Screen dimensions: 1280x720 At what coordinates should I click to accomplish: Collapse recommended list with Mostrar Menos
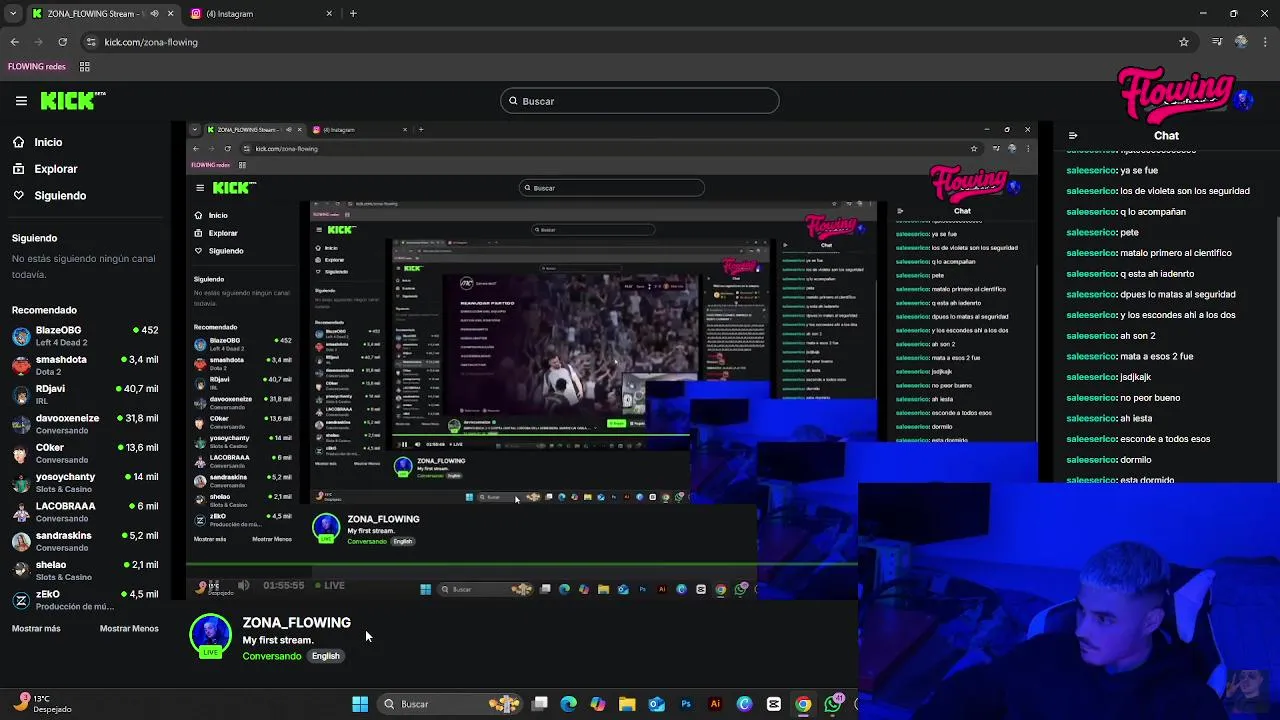(129, 628)
